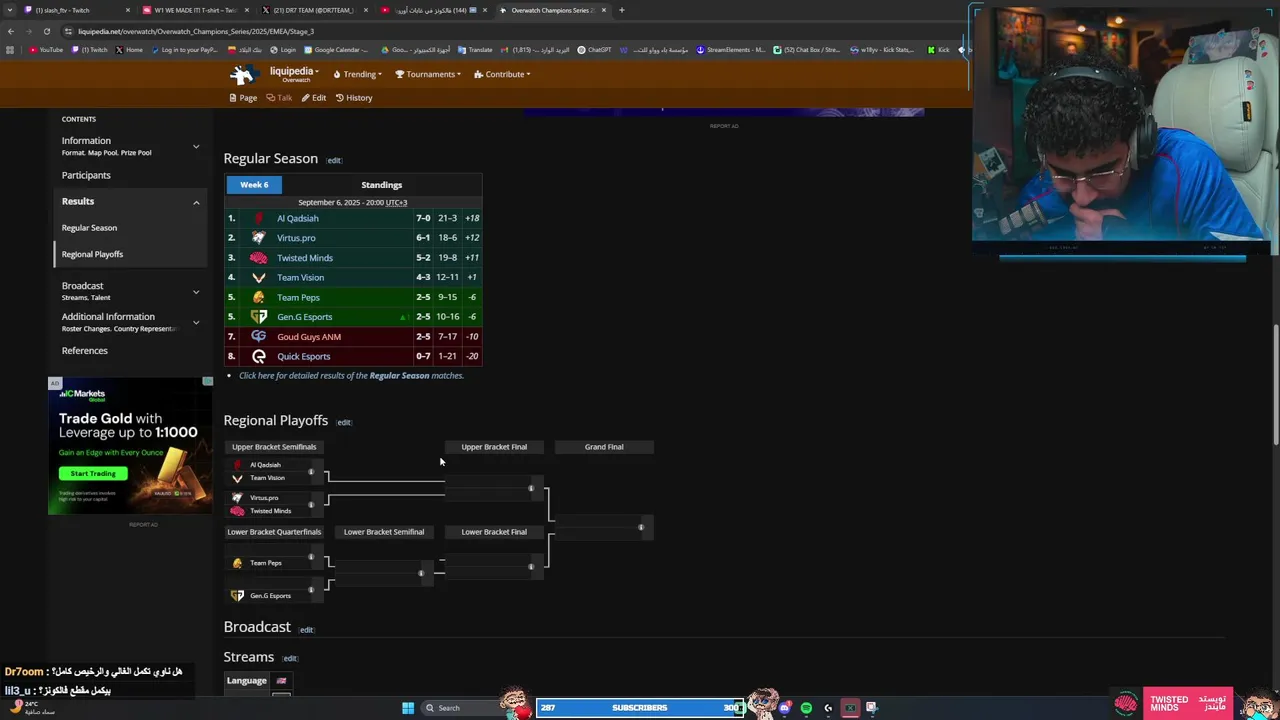Show Virtus.pro vs Twisted Minds match info
The image size is (1280, 720).
tap(311, 504)
